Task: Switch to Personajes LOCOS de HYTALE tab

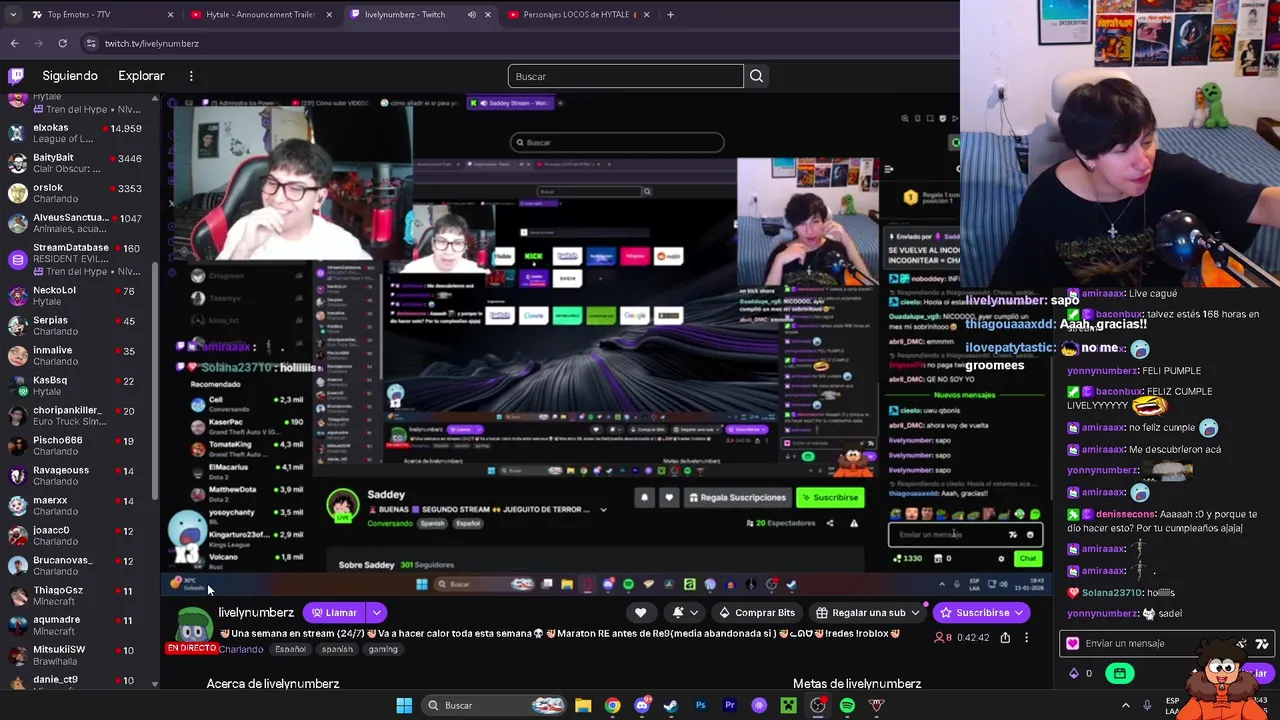Action: [579, 15]
